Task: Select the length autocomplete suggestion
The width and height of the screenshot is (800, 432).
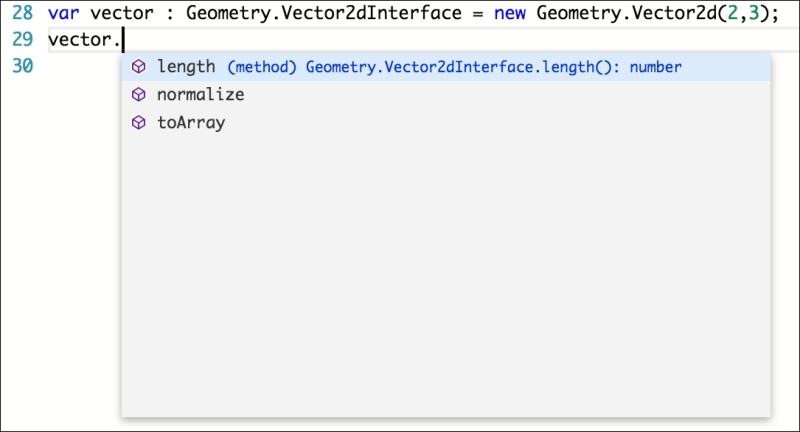Action: click(446, 67)
